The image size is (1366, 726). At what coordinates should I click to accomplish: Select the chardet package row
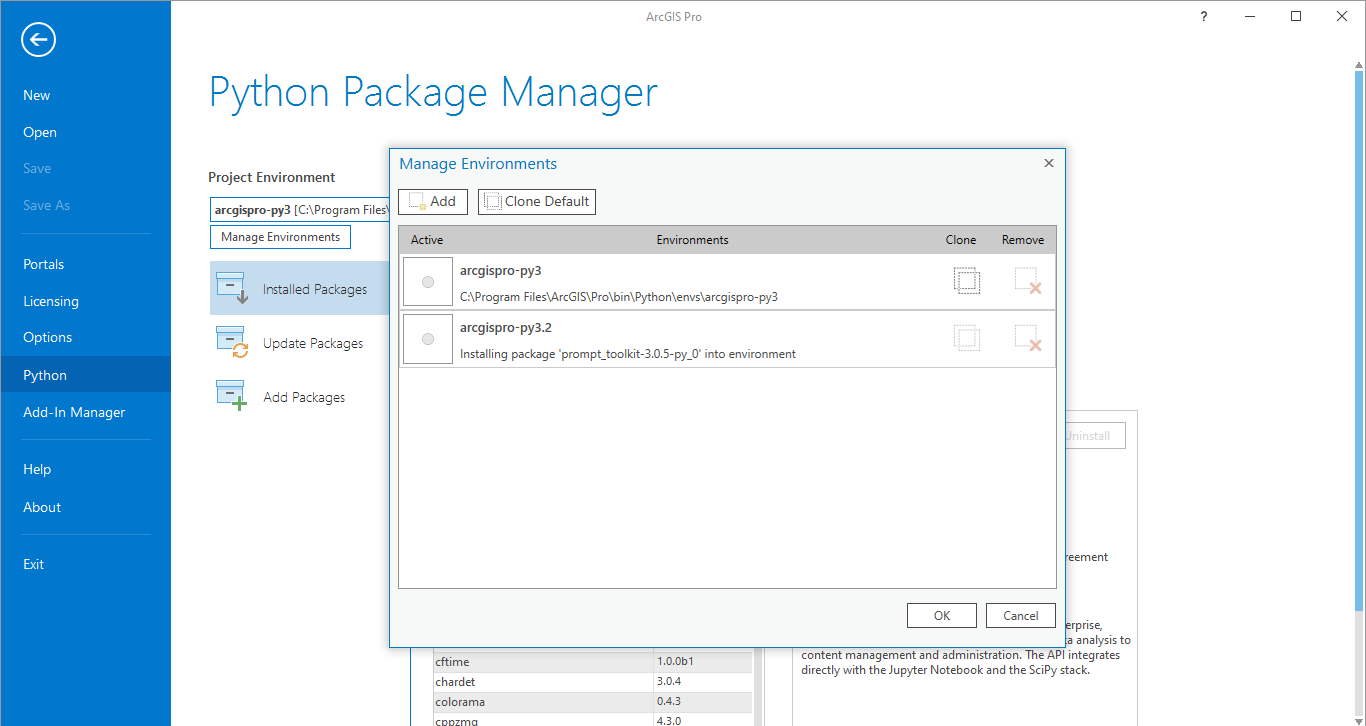(592, 682)
